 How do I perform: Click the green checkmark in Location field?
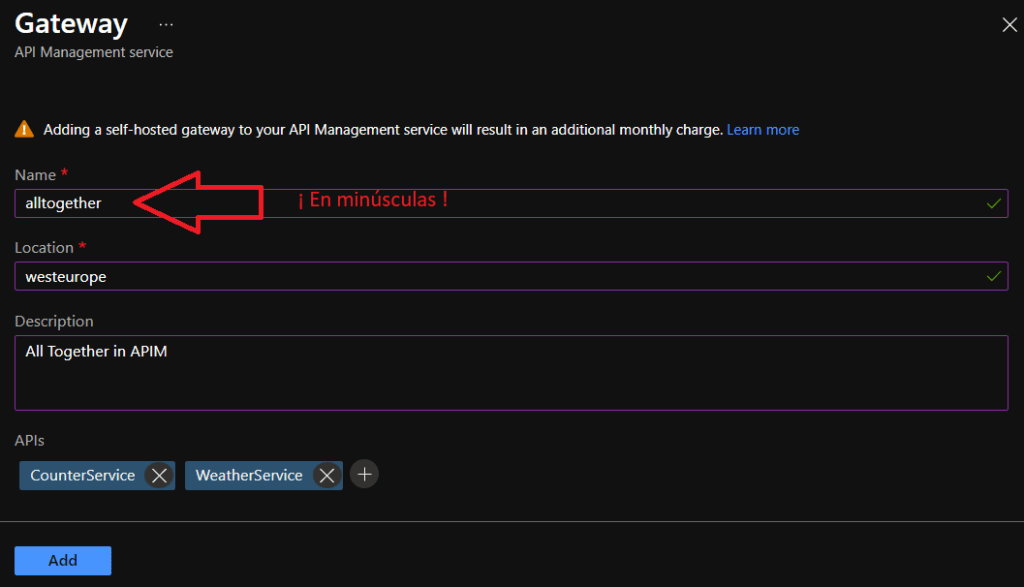click(x=993, y=276)
